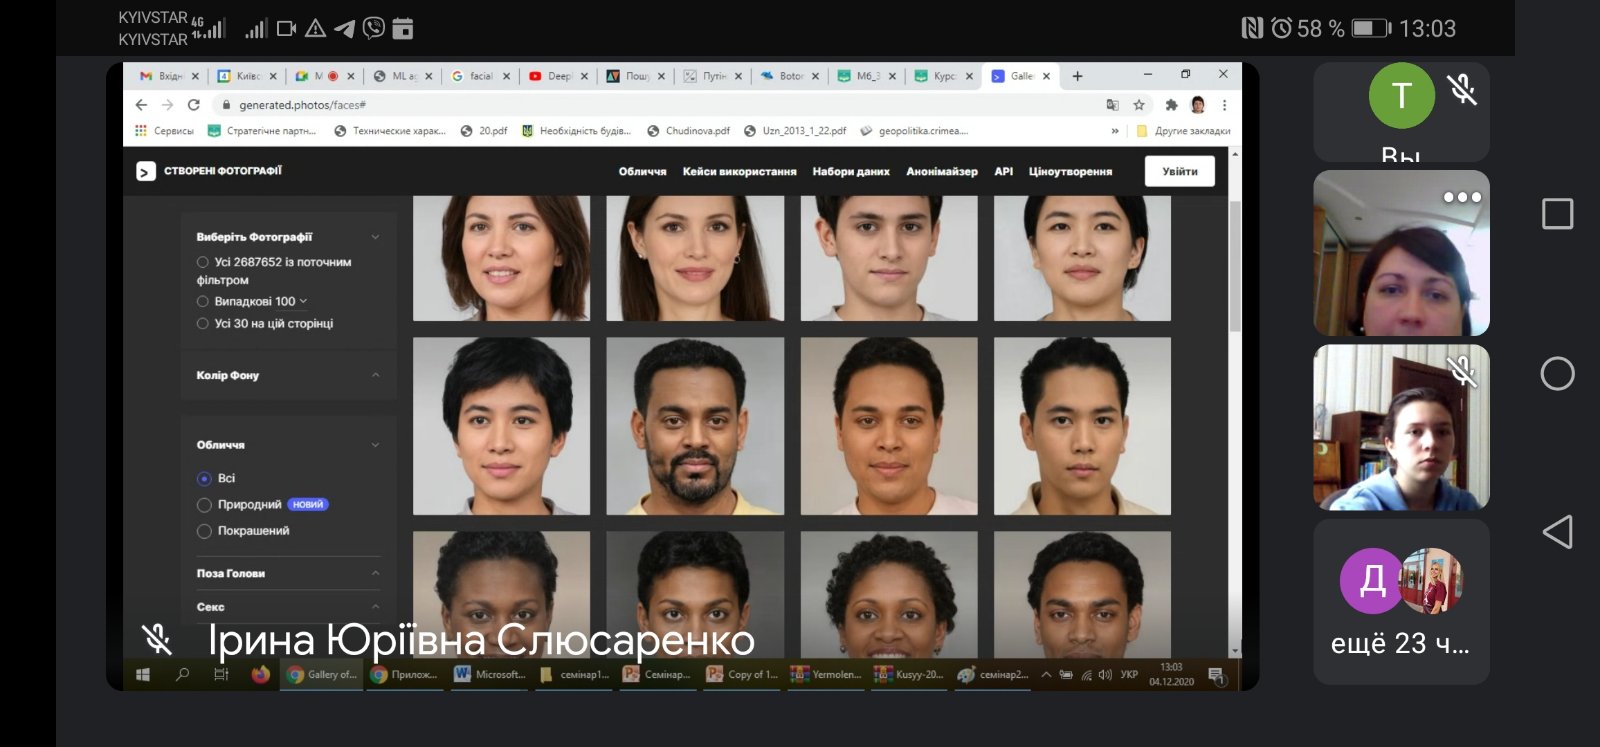Screen dimensions: 1600x747
Task: Select the 'Всі' face radio option
Action: [205, 479]
